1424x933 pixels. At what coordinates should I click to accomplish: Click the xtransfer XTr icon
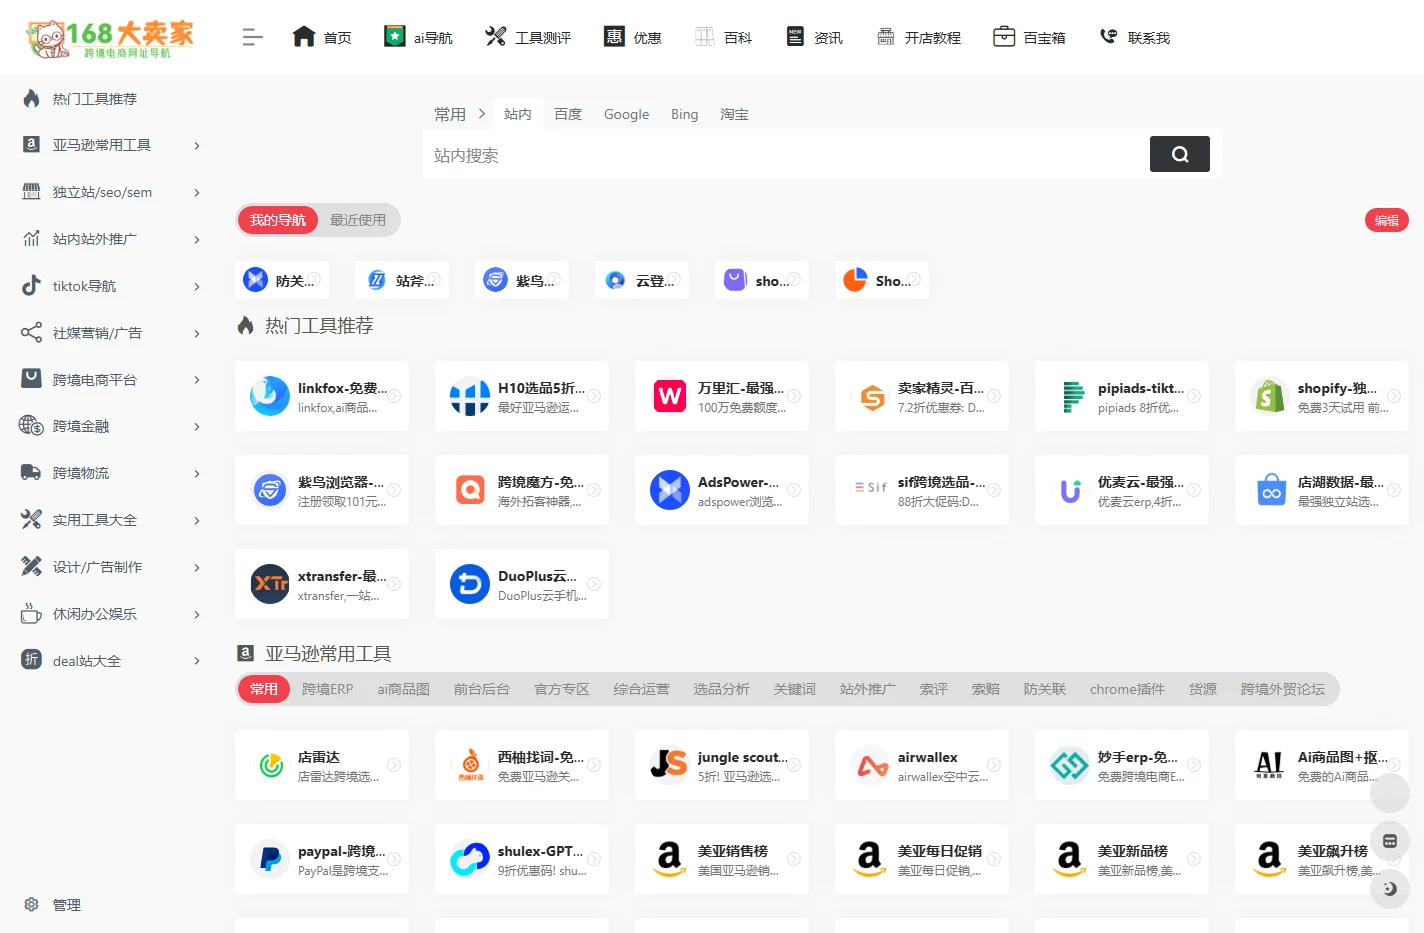(x=270, y=584)
